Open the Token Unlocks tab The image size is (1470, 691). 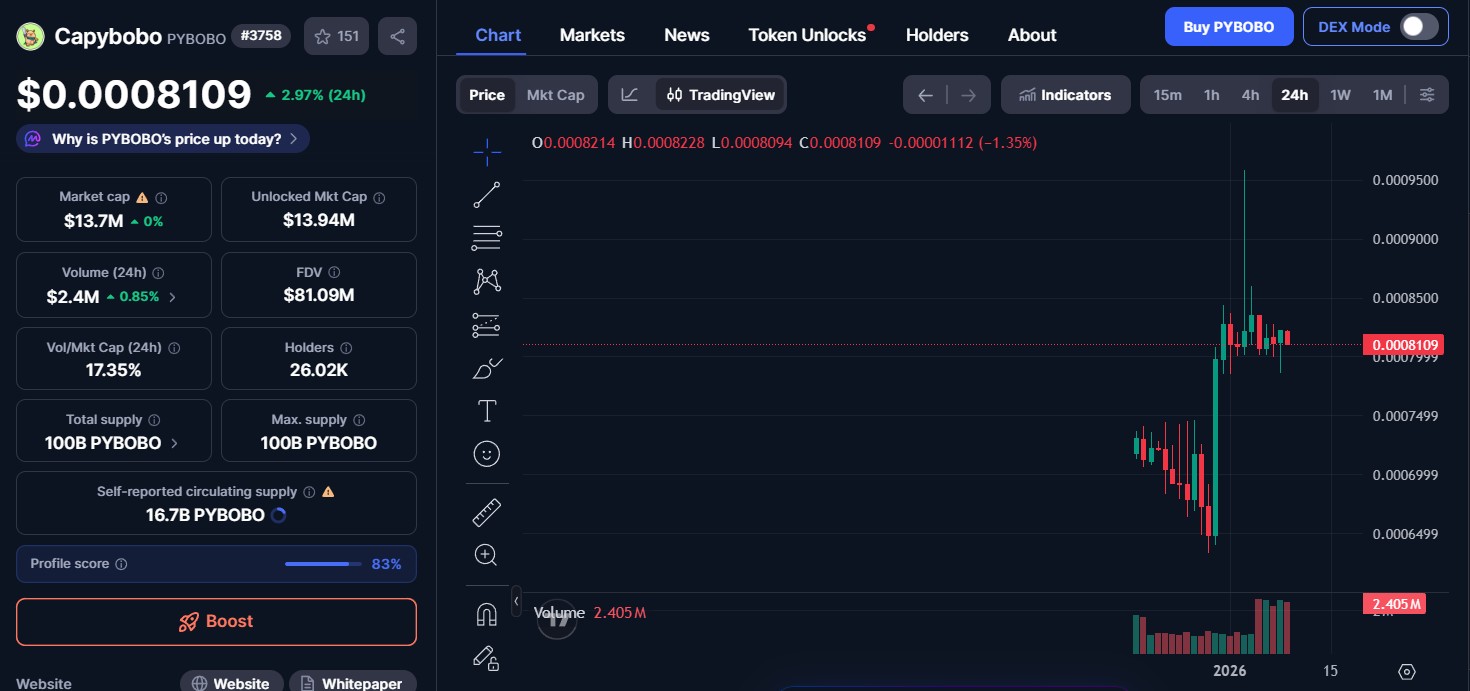point(807,35)
